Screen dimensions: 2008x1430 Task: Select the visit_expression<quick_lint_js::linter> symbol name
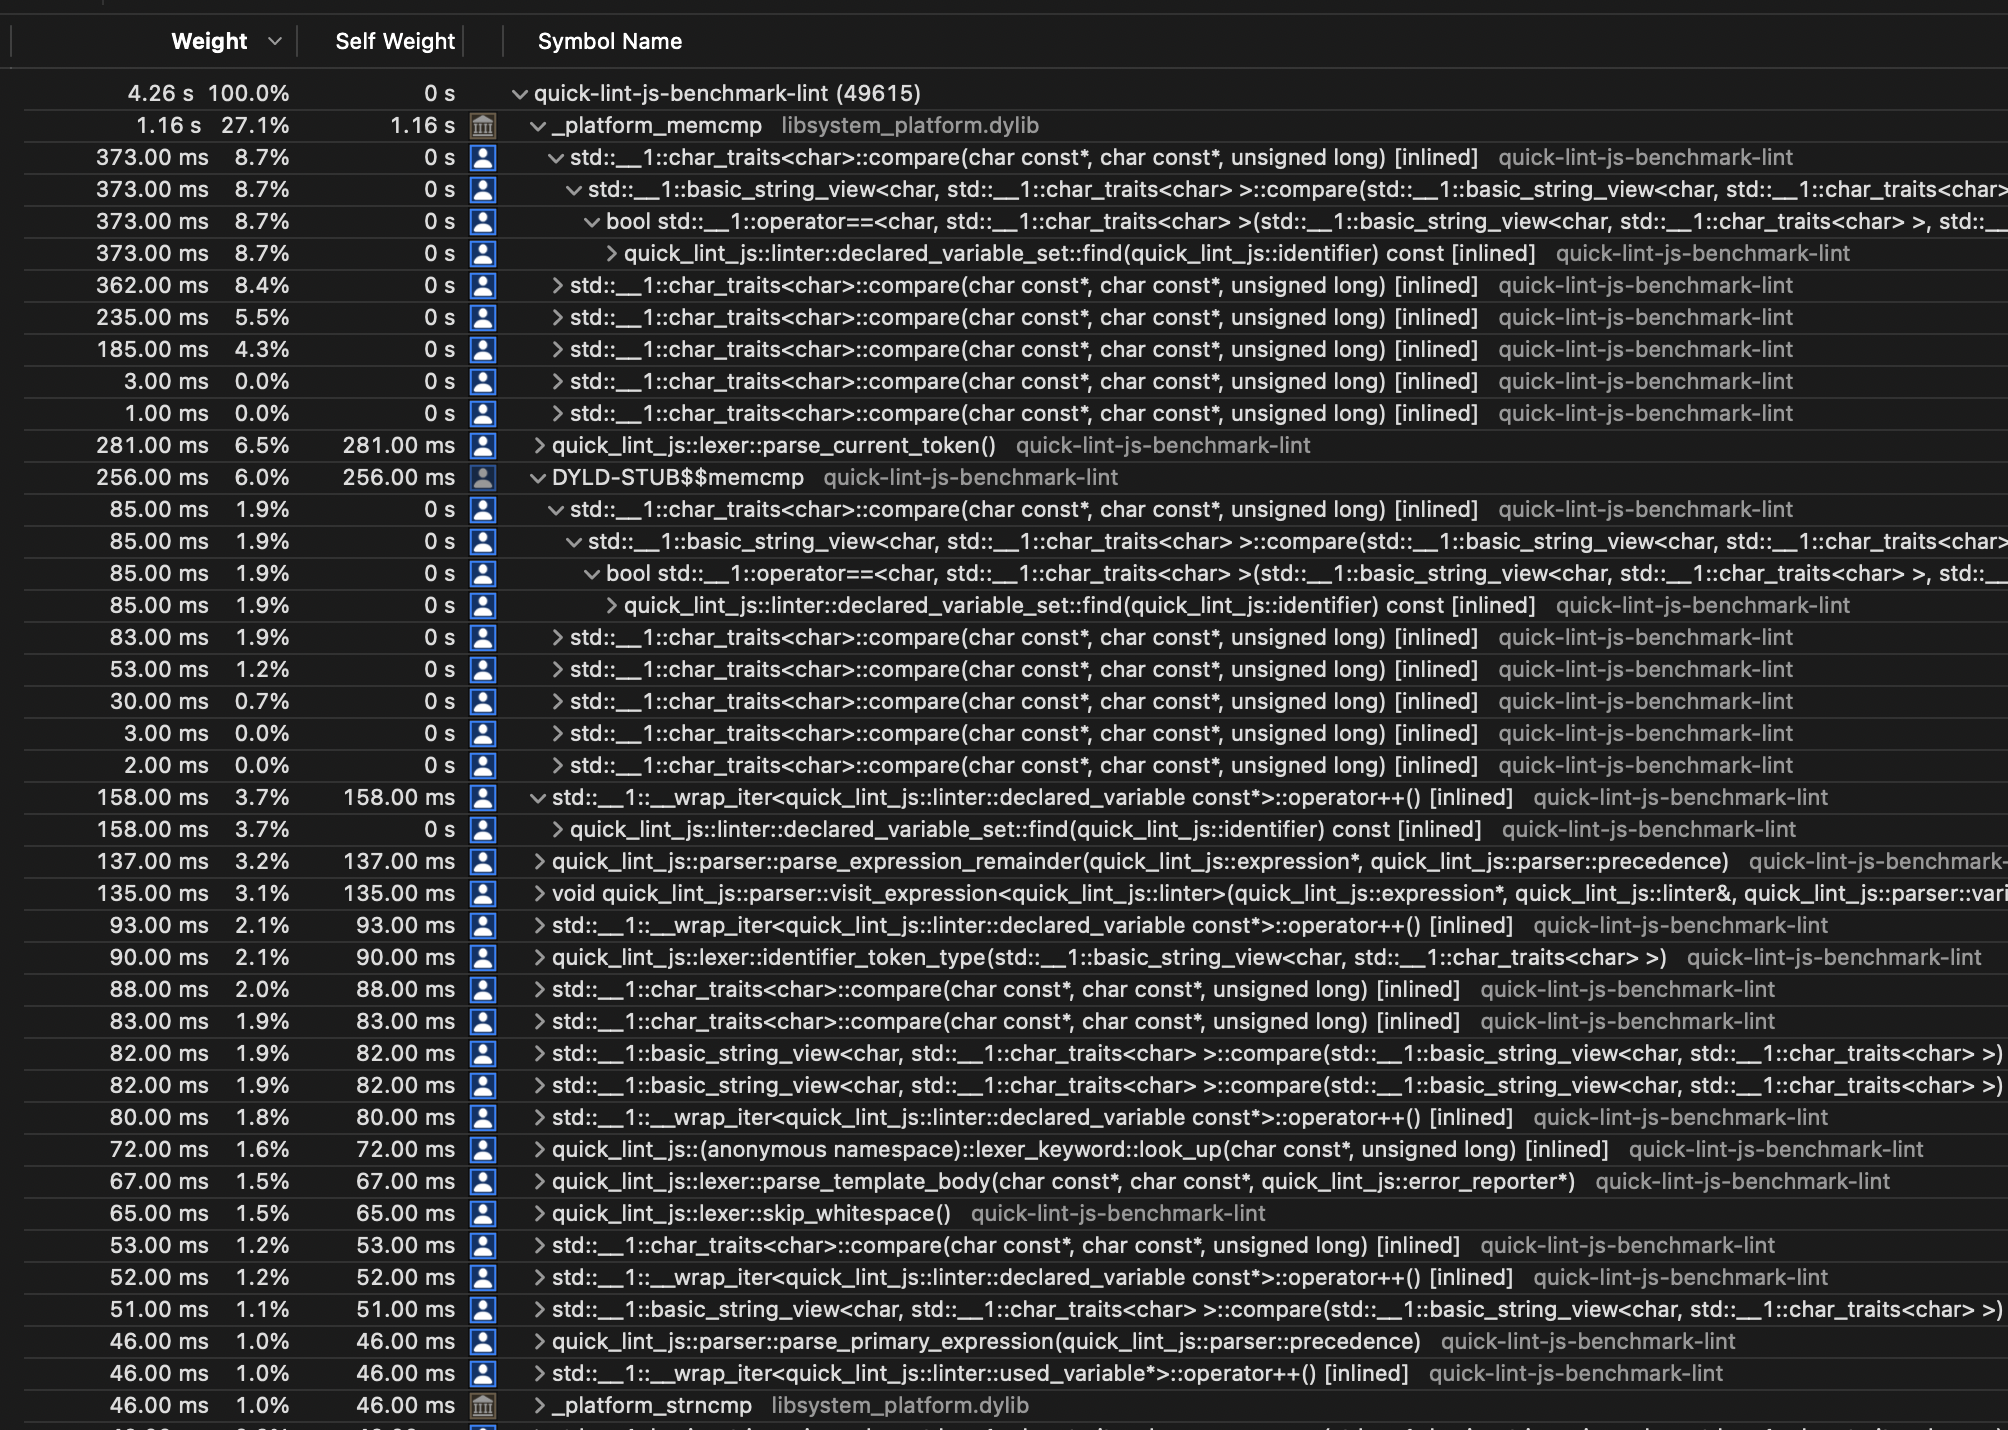coord(1280,893)
